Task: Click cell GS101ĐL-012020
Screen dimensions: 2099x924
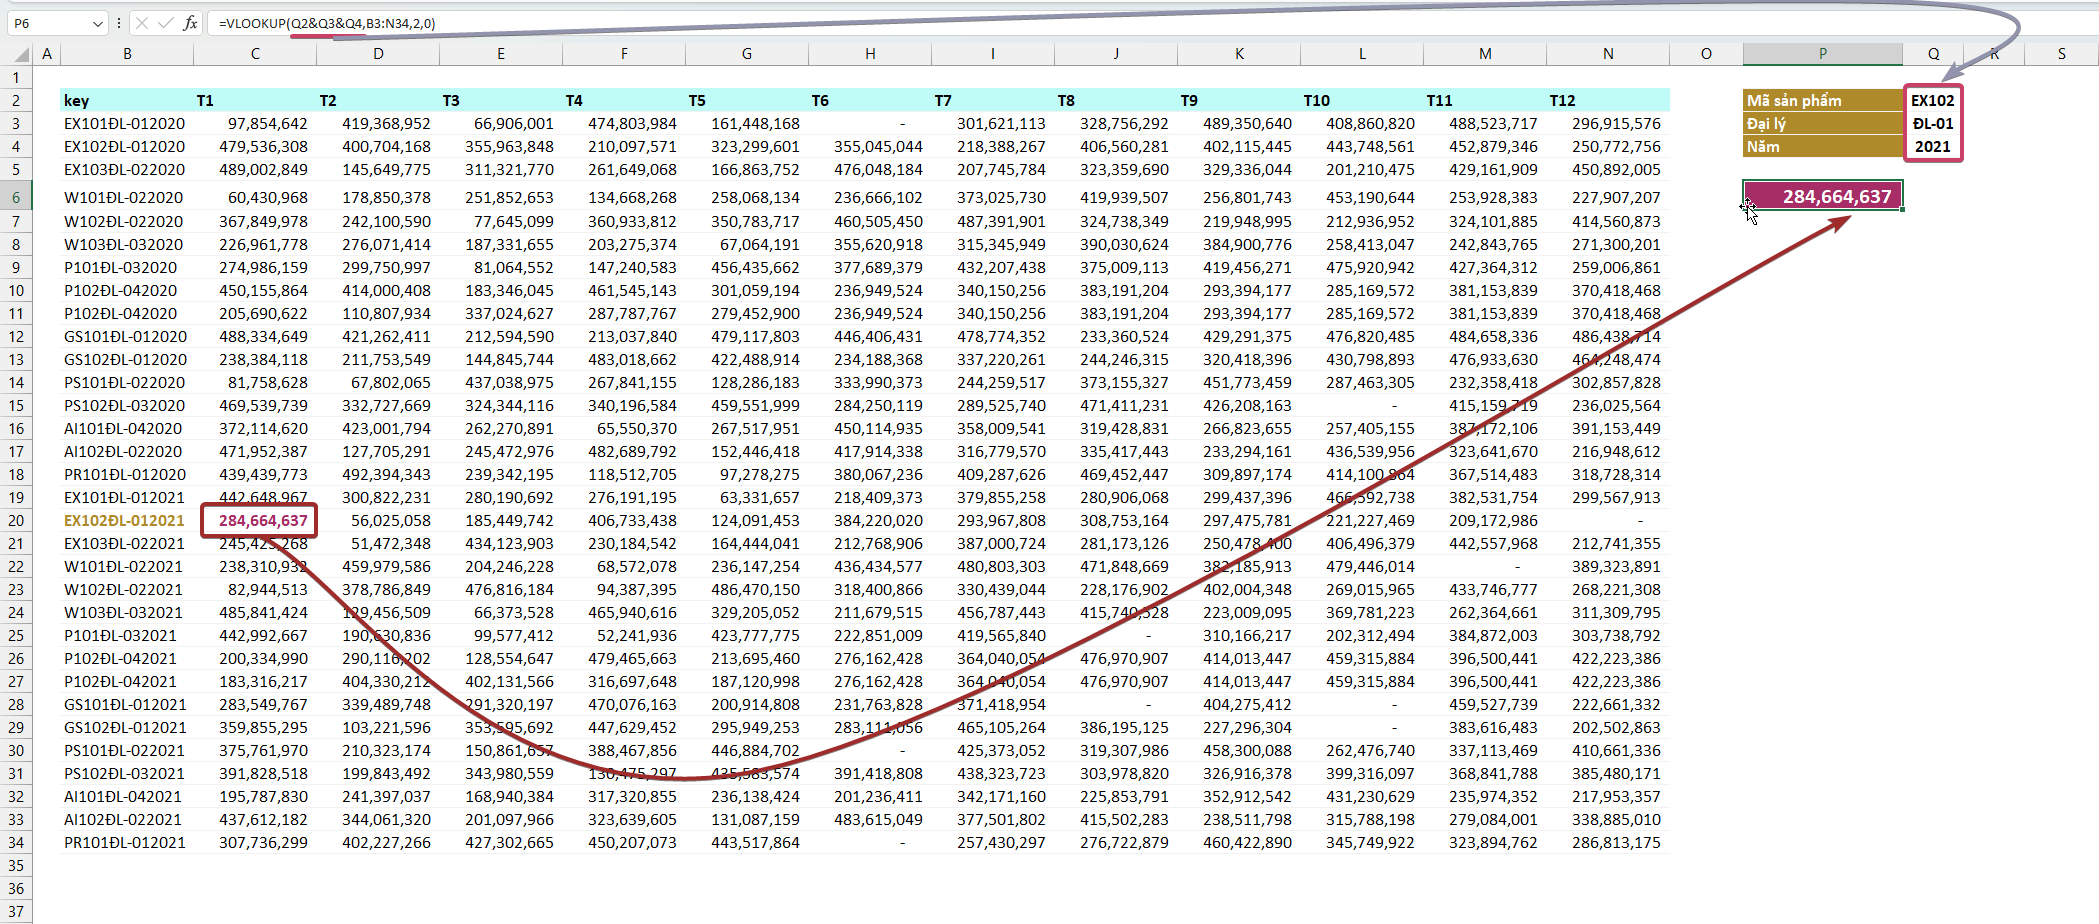Action: click(x=127, y=337)
